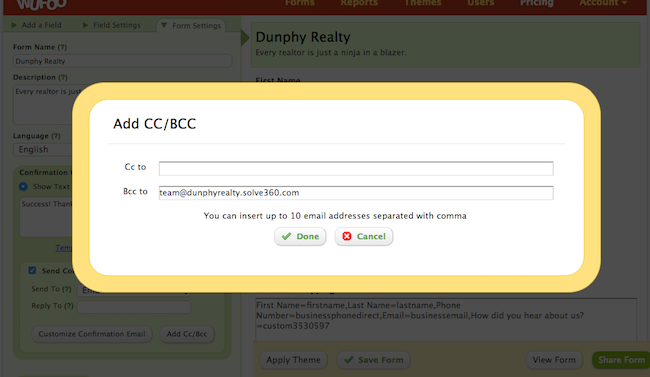The image size is (650, 377).
Task: Click the Reply To input field
Action: pyautogui.click(x=134, y=306)
